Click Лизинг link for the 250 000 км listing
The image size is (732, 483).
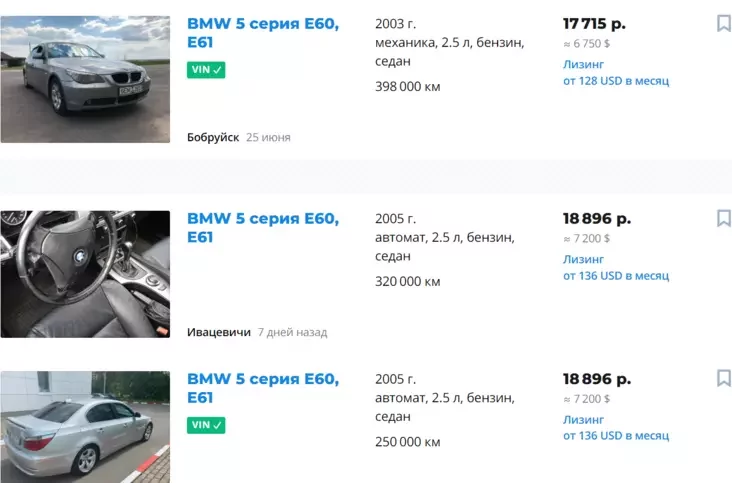coord(583,419)
